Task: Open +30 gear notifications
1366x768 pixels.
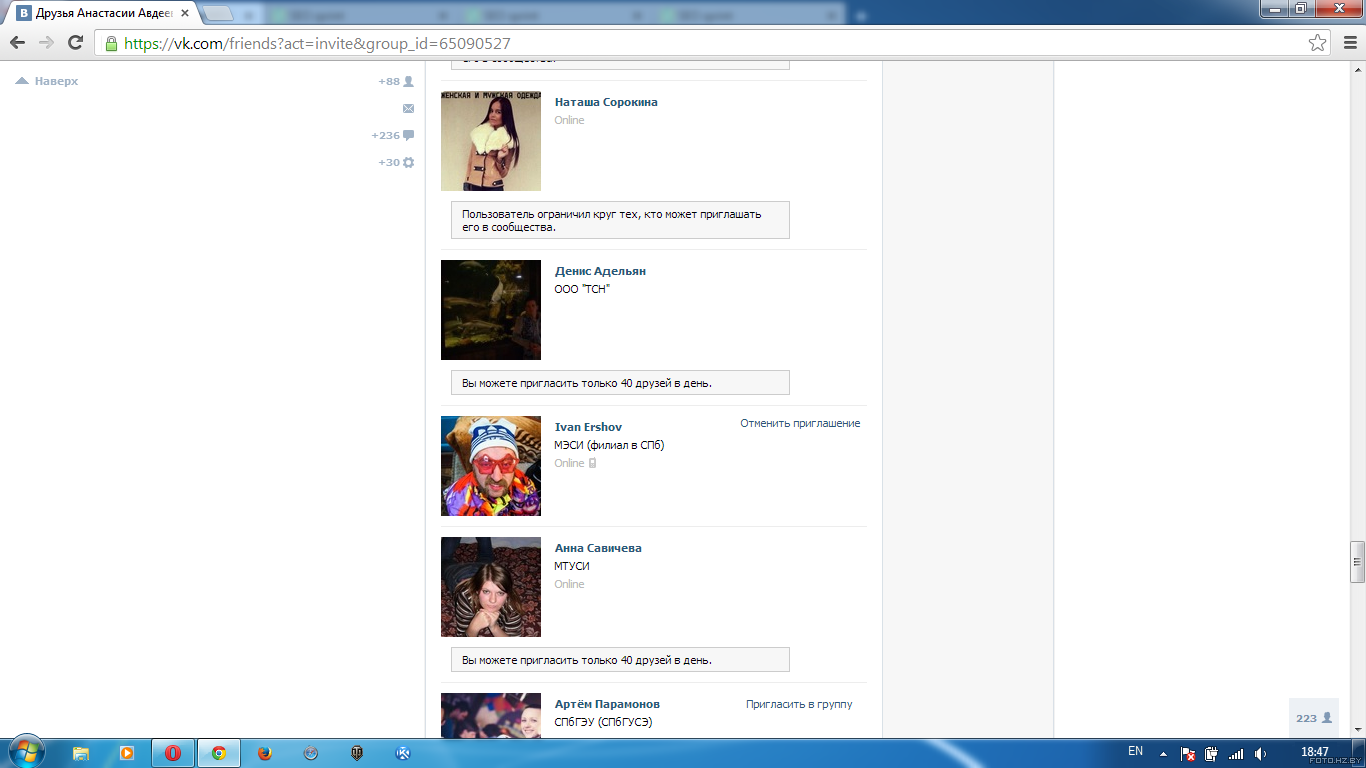Action: coord(396,162)
